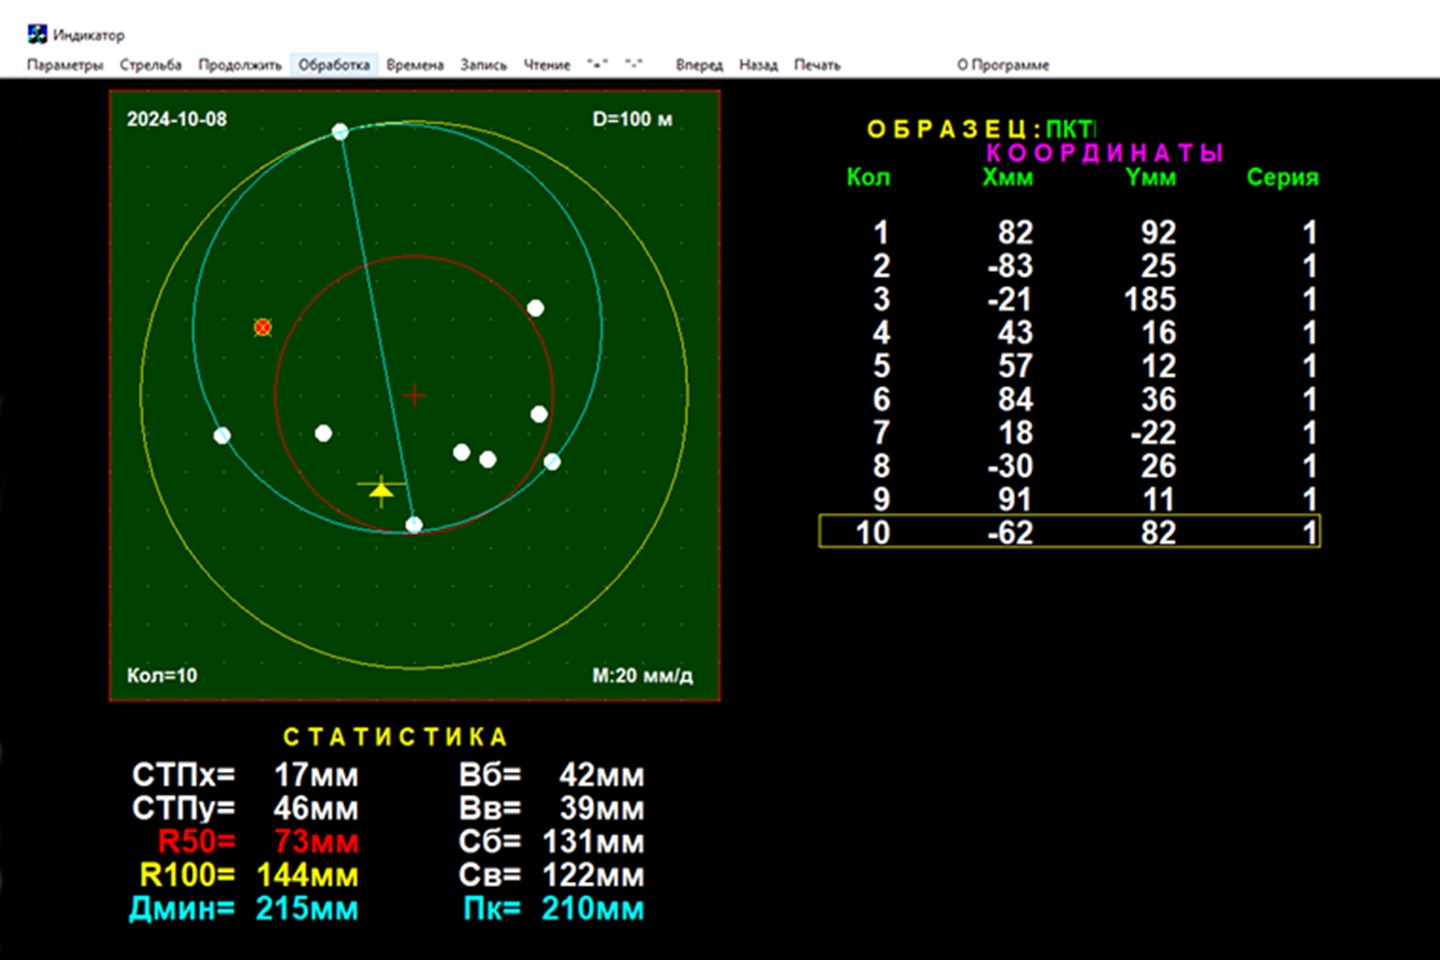This screenshot has height=960, width=1440.
Task: Click the "+" zoom menu item
Action: click(597, 64)
